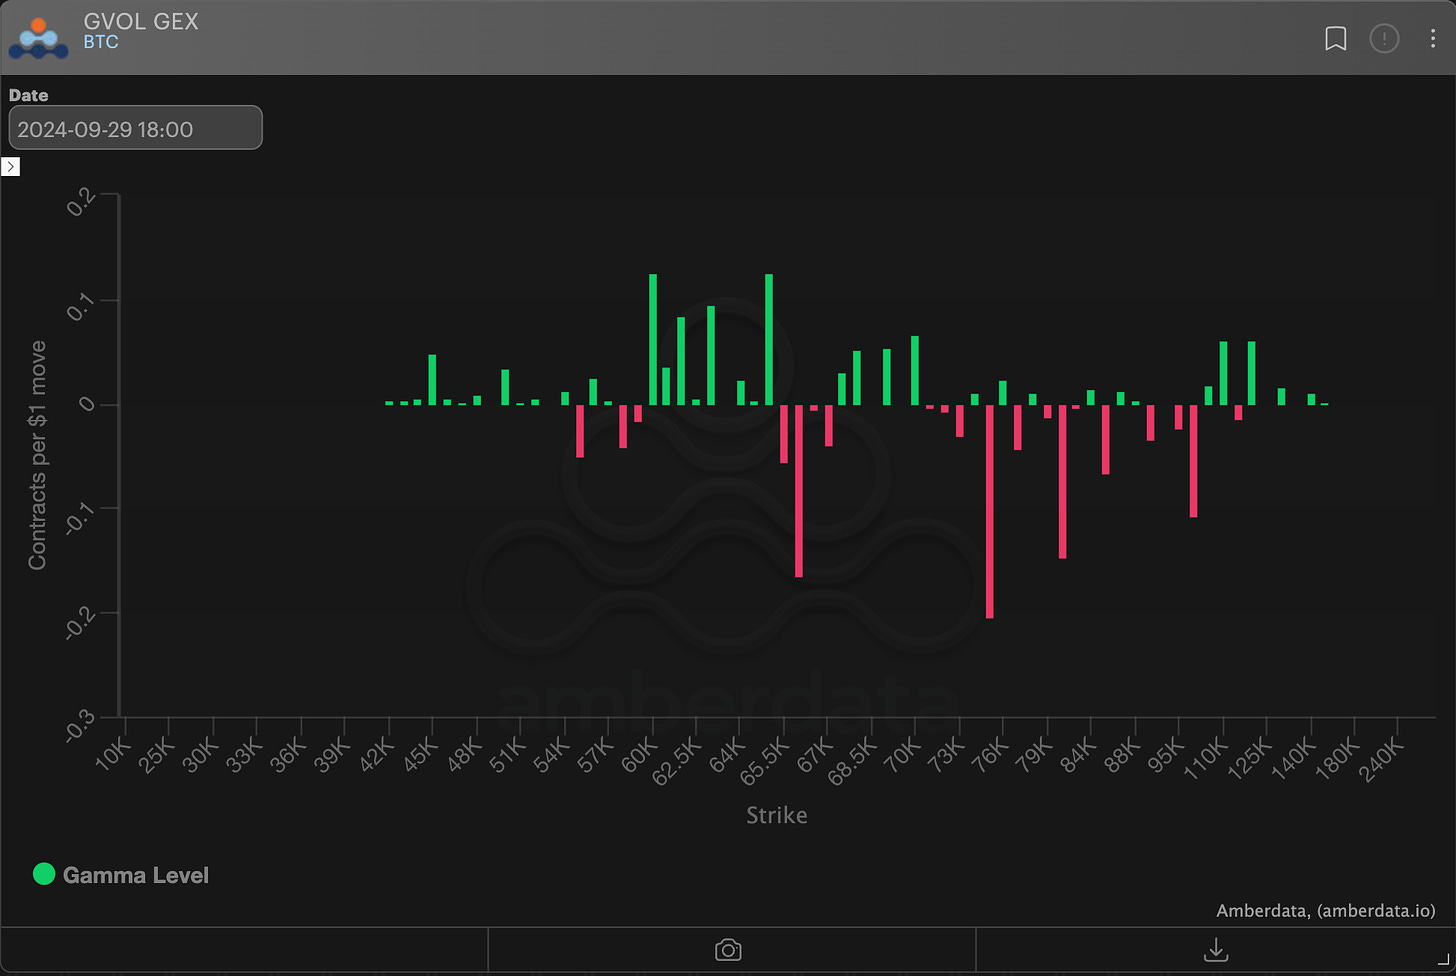Screen dimensions: 1456x976
Task: Click the resize handle at widget corner
Action: pos(1443,959)
